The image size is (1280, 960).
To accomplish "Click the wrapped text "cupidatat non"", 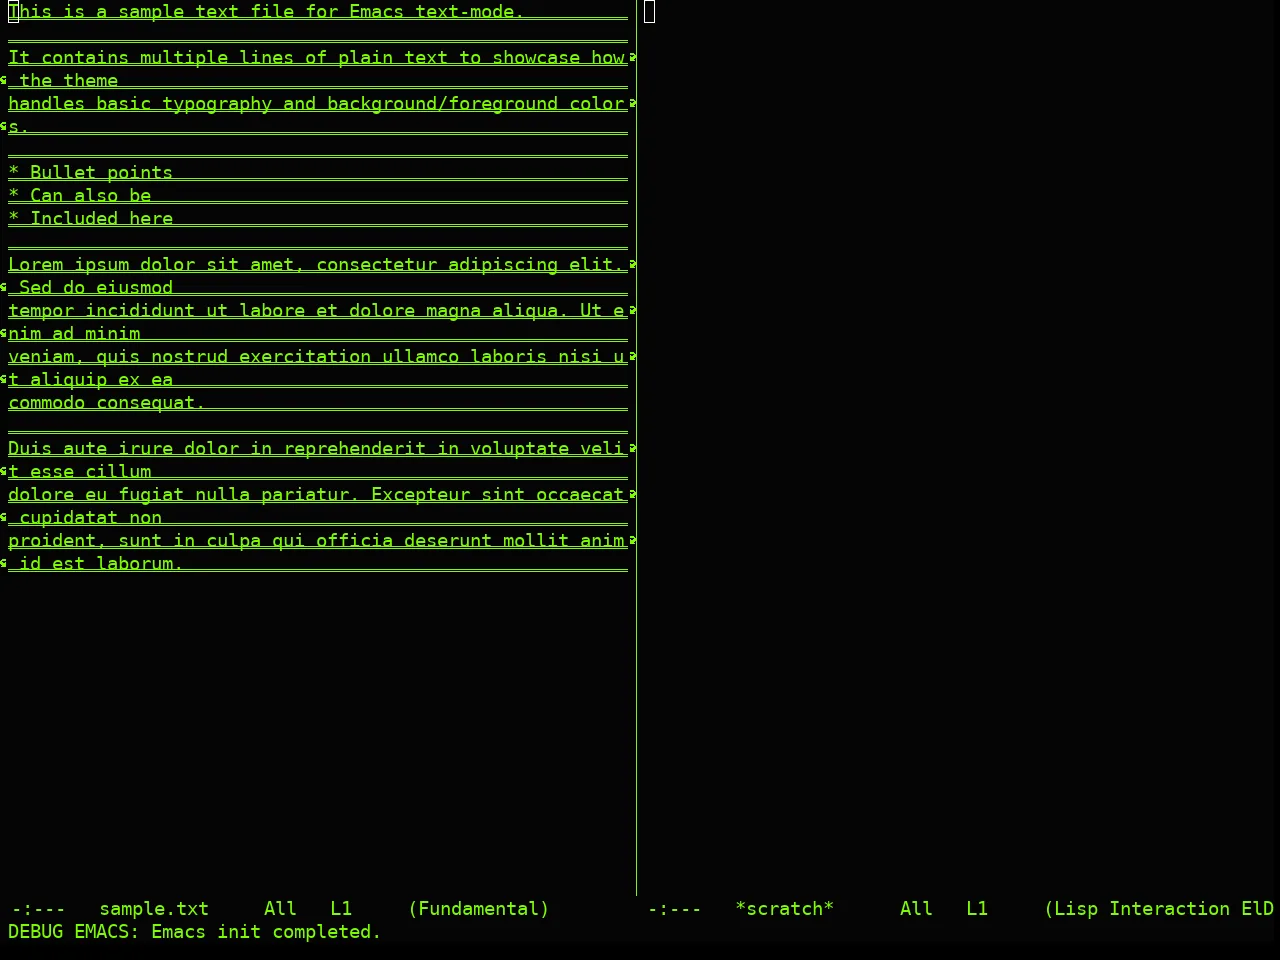I will click(x=91, y=518).
